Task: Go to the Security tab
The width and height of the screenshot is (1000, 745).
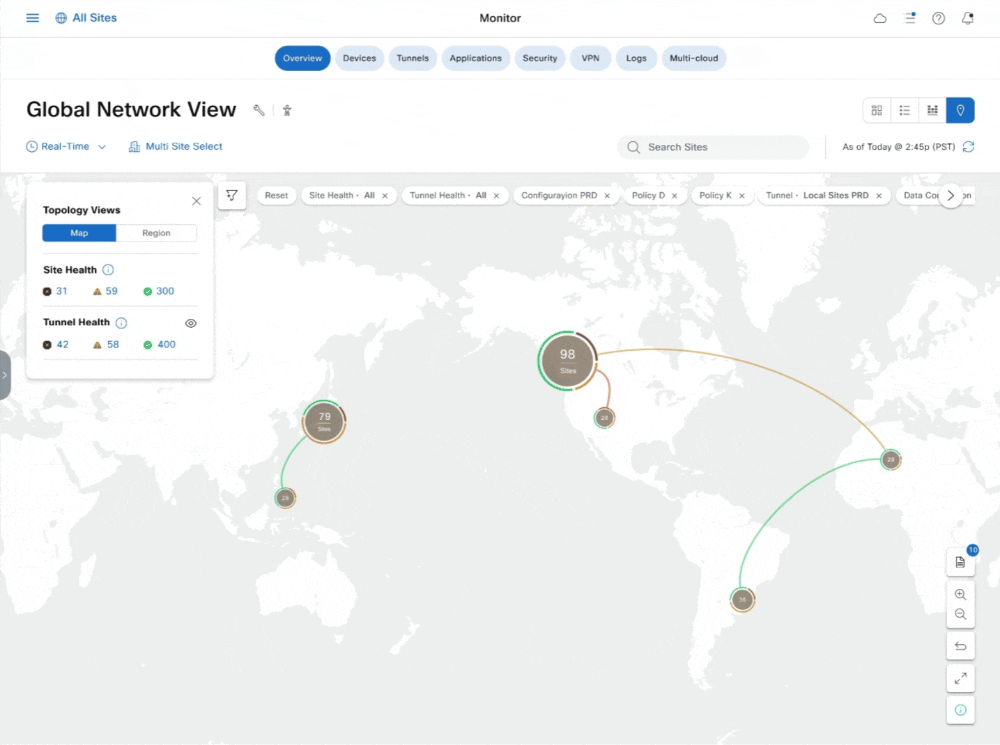Action: tap(539, 58)
